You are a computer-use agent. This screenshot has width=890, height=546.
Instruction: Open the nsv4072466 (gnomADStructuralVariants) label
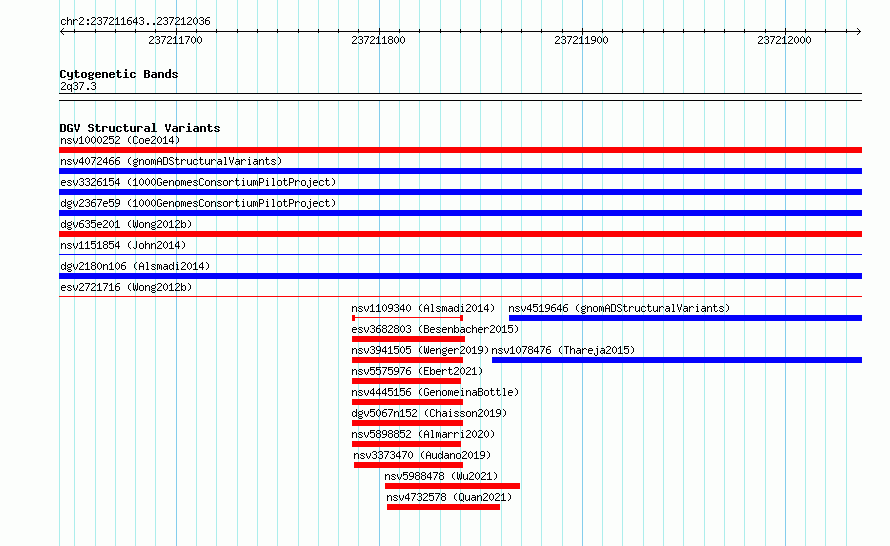pyautogui.click(x=171, y=161)
